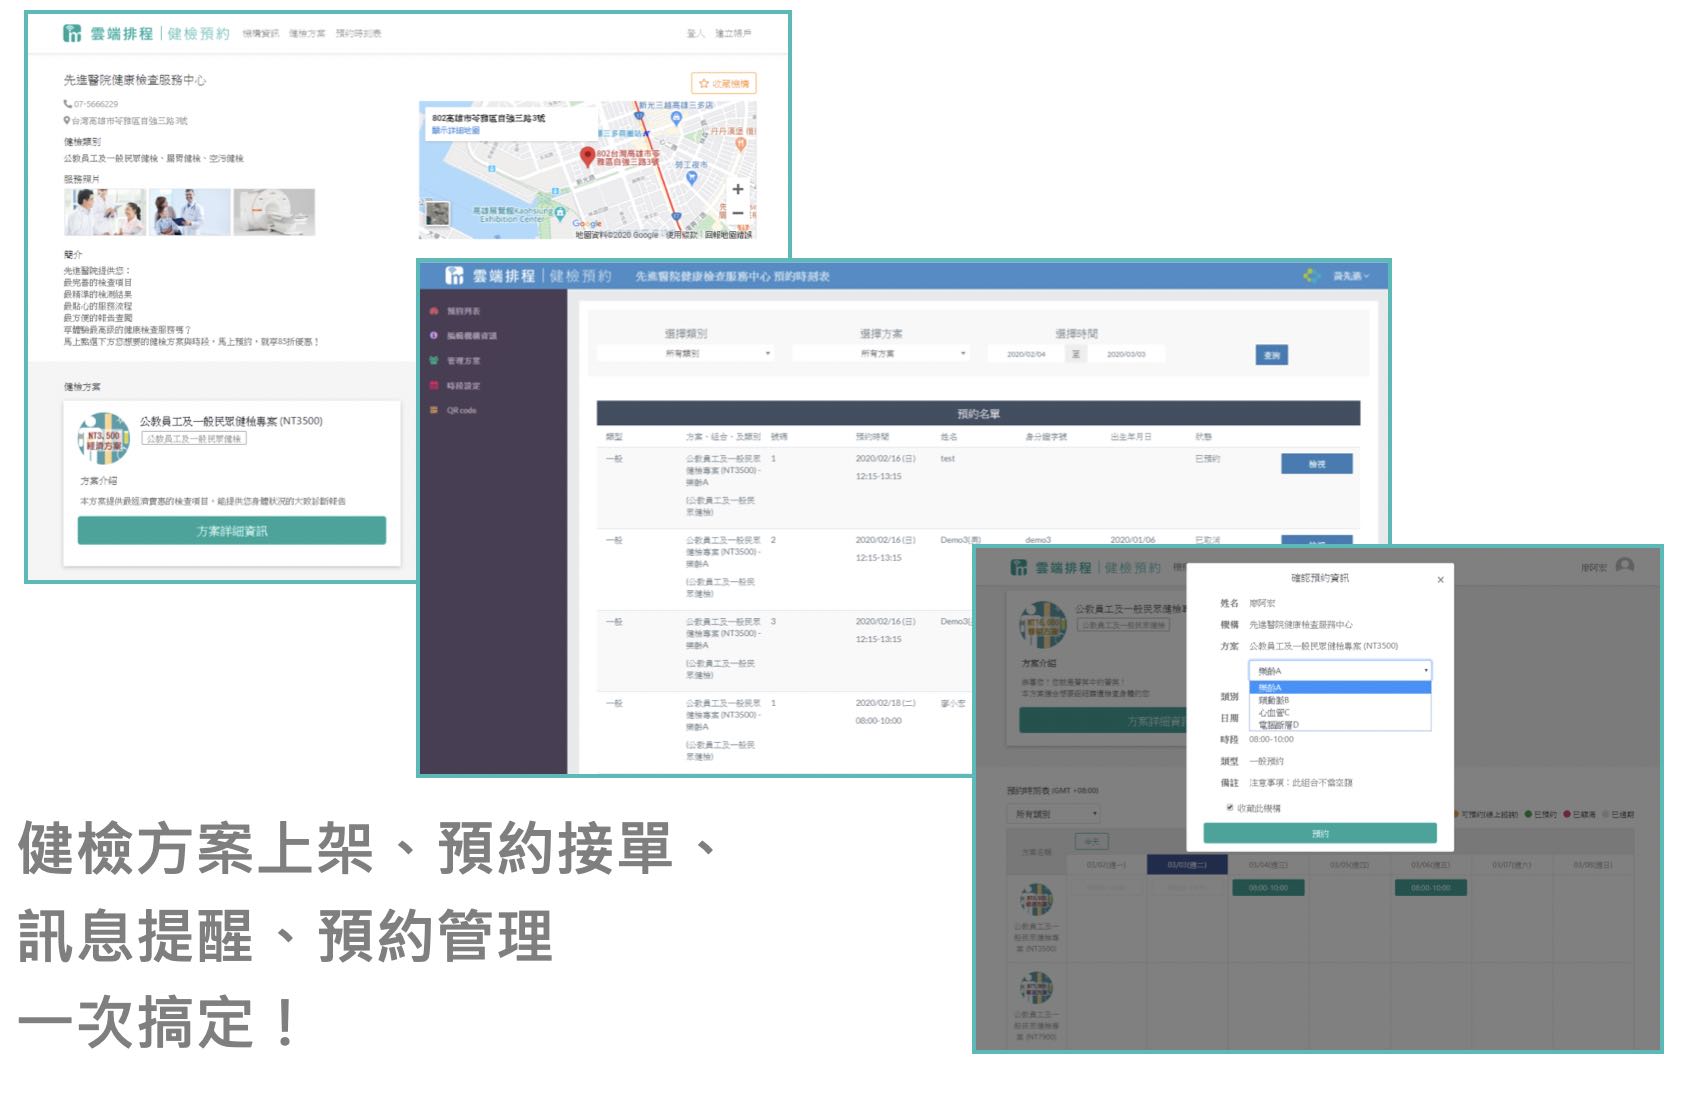The height and width of the screenshot is (1100, 1694).
Task: Open the show detailed map link
Action: click(455, 130)
